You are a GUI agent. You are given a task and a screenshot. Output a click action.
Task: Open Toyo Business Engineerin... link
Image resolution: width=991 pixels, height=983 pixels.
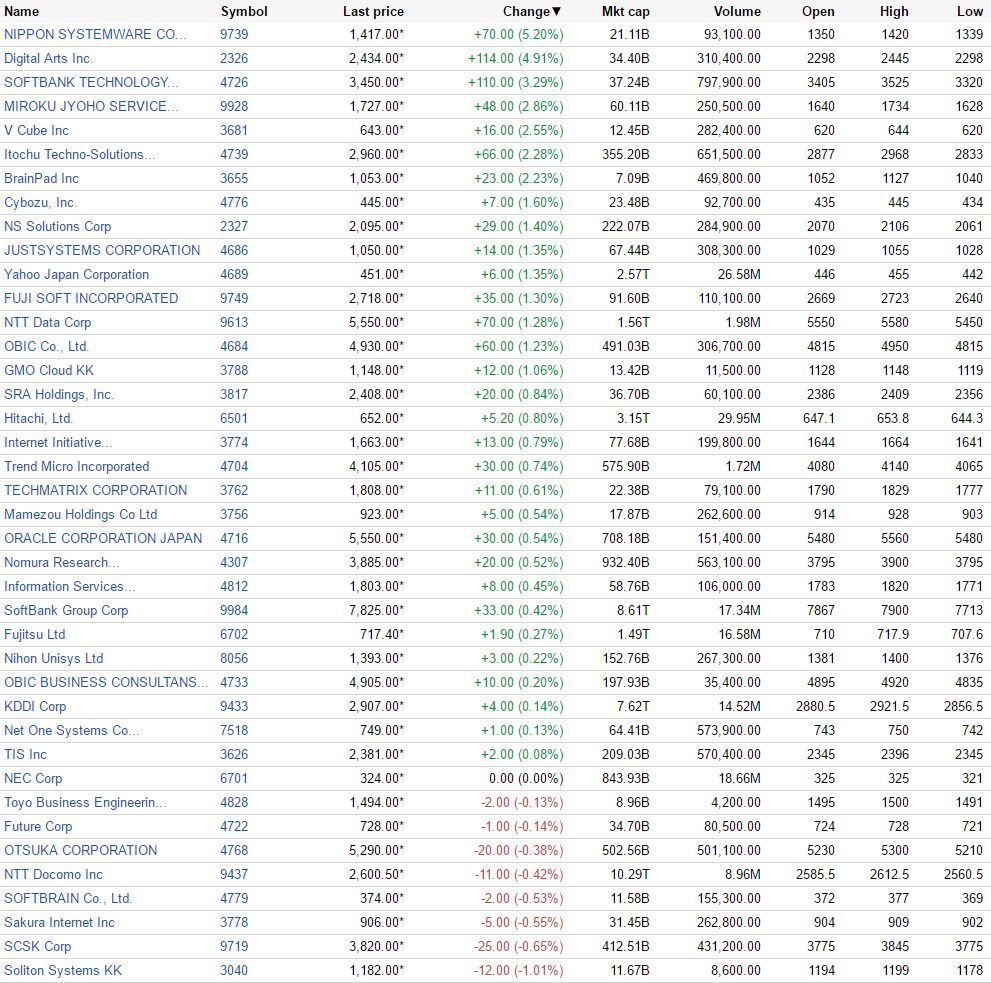[85, 803]
